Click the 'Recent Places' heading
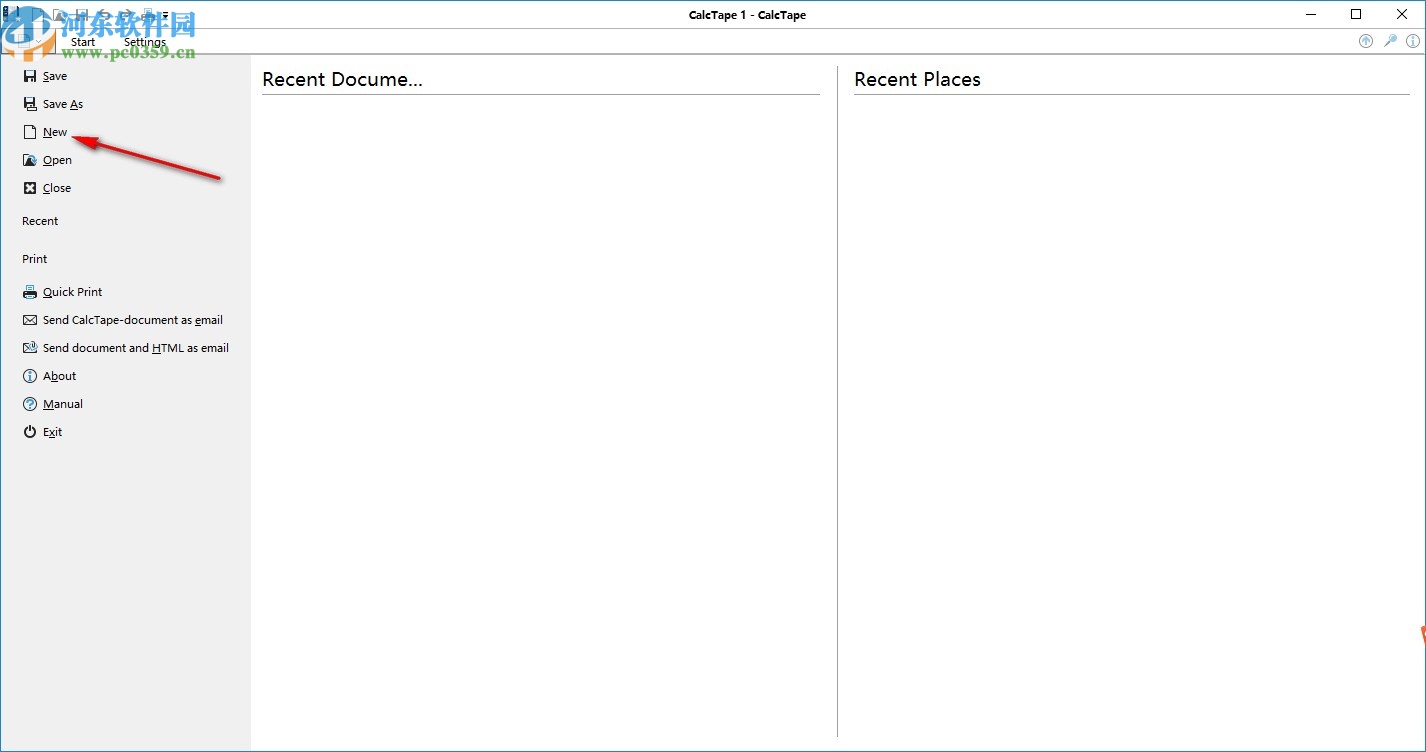Screen dimensions: 1426x752 (x=917, y=80)
